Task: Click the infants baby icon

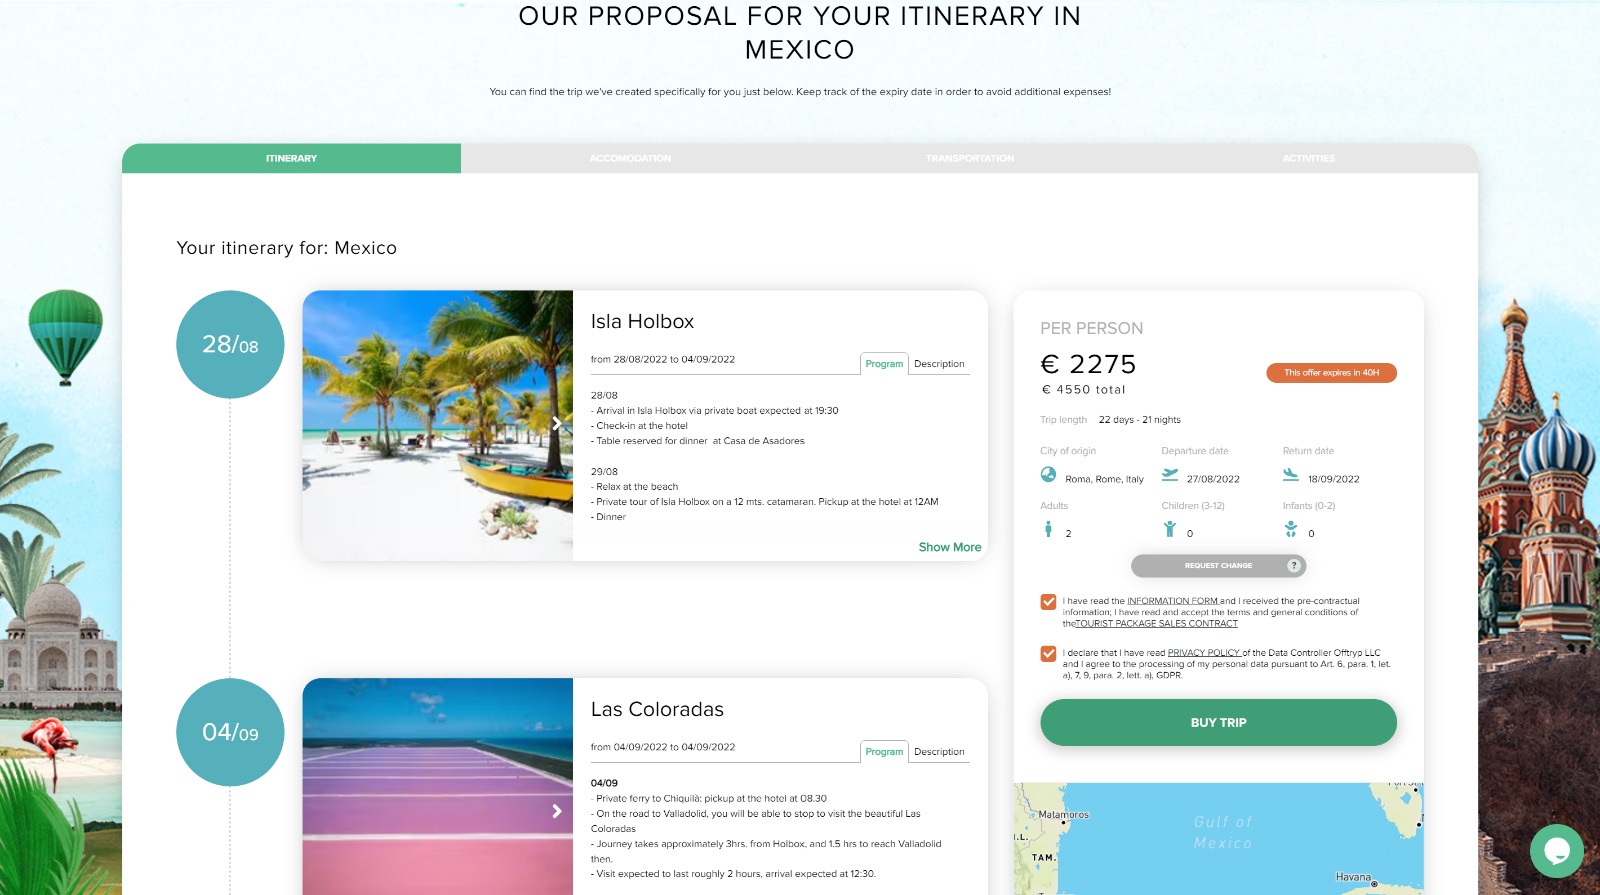Action: (x=1291, y=529)
